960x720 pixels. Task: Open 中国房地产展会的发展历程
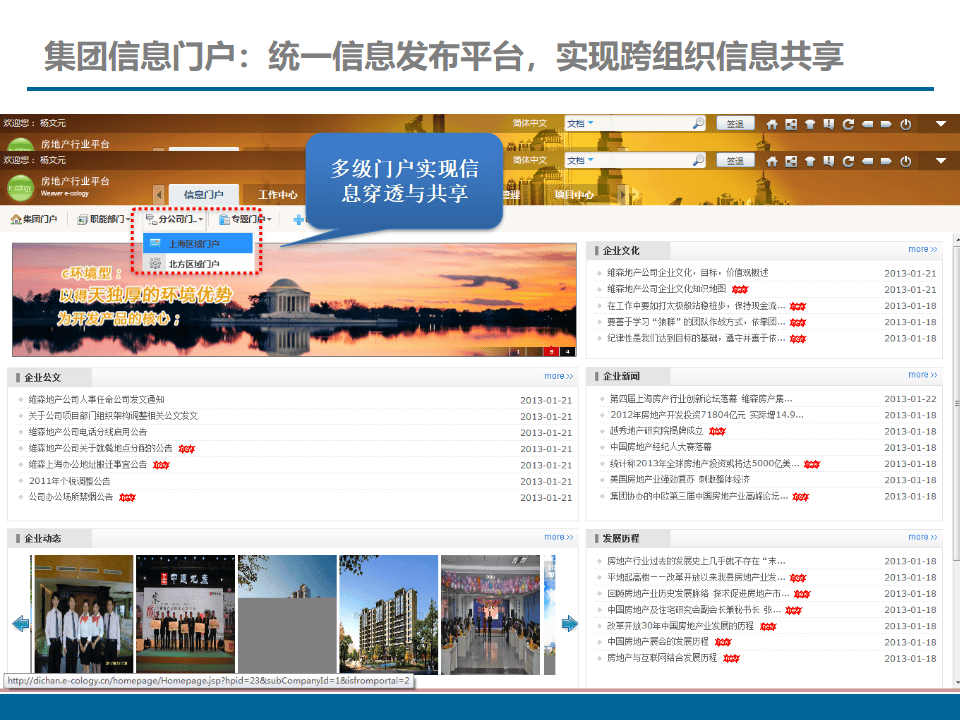tap(658, 642)
